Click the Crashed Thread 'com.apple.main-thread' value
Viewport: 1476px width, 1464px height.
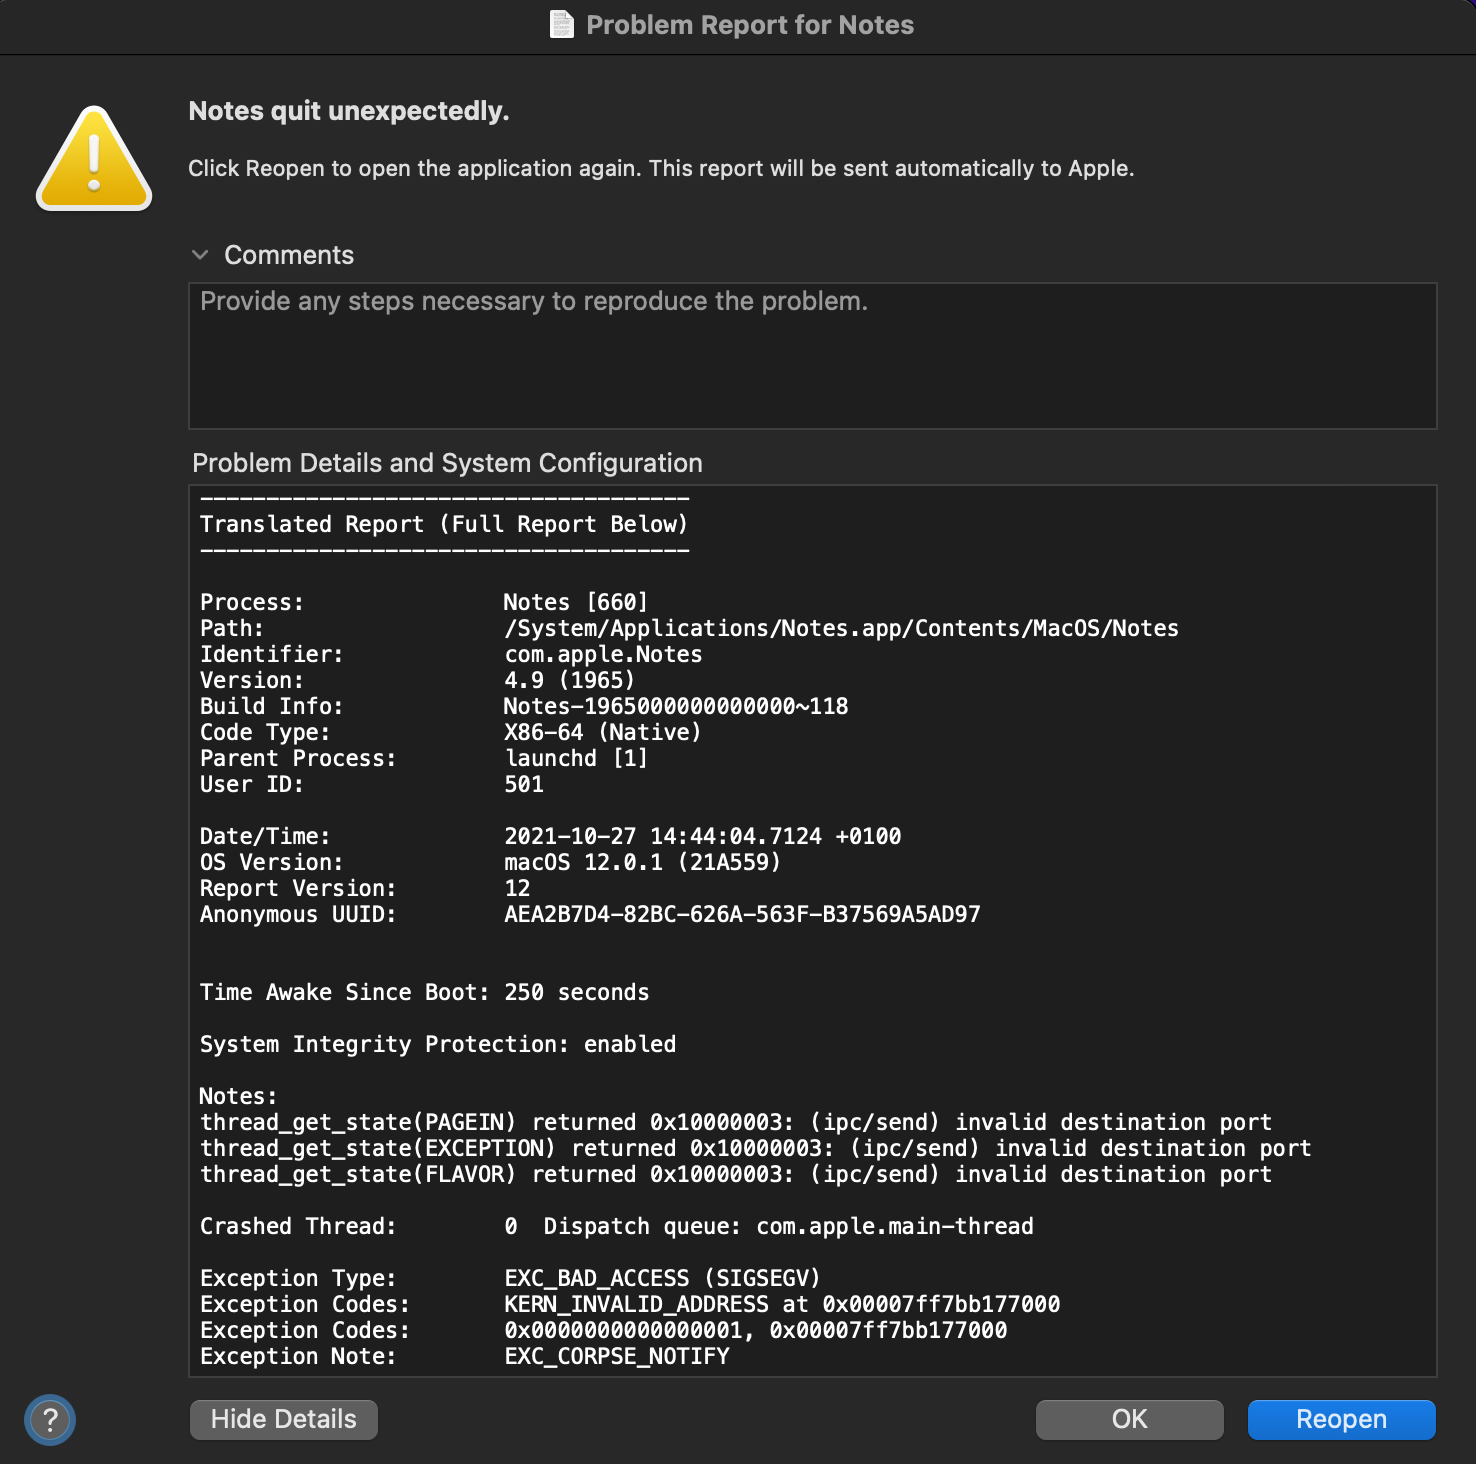pos(895,1226)
